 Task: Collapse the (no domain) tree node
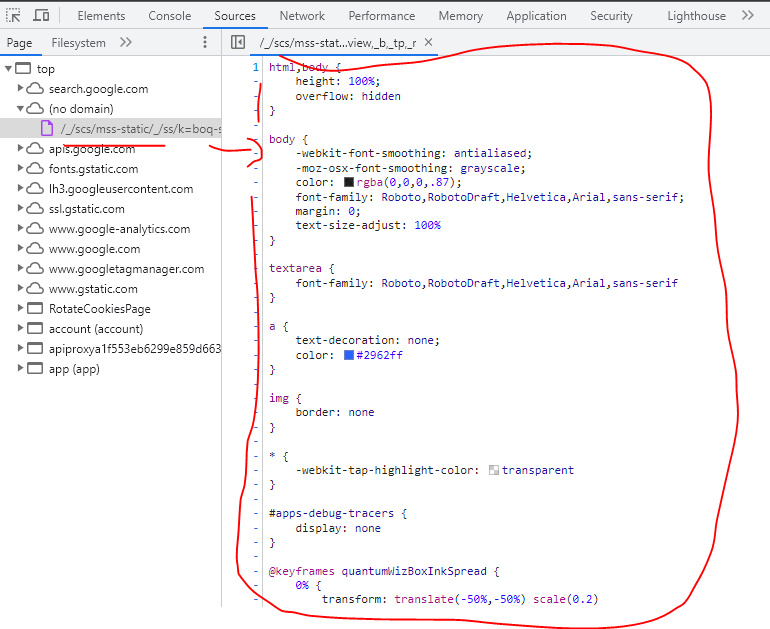coord(21,109)
